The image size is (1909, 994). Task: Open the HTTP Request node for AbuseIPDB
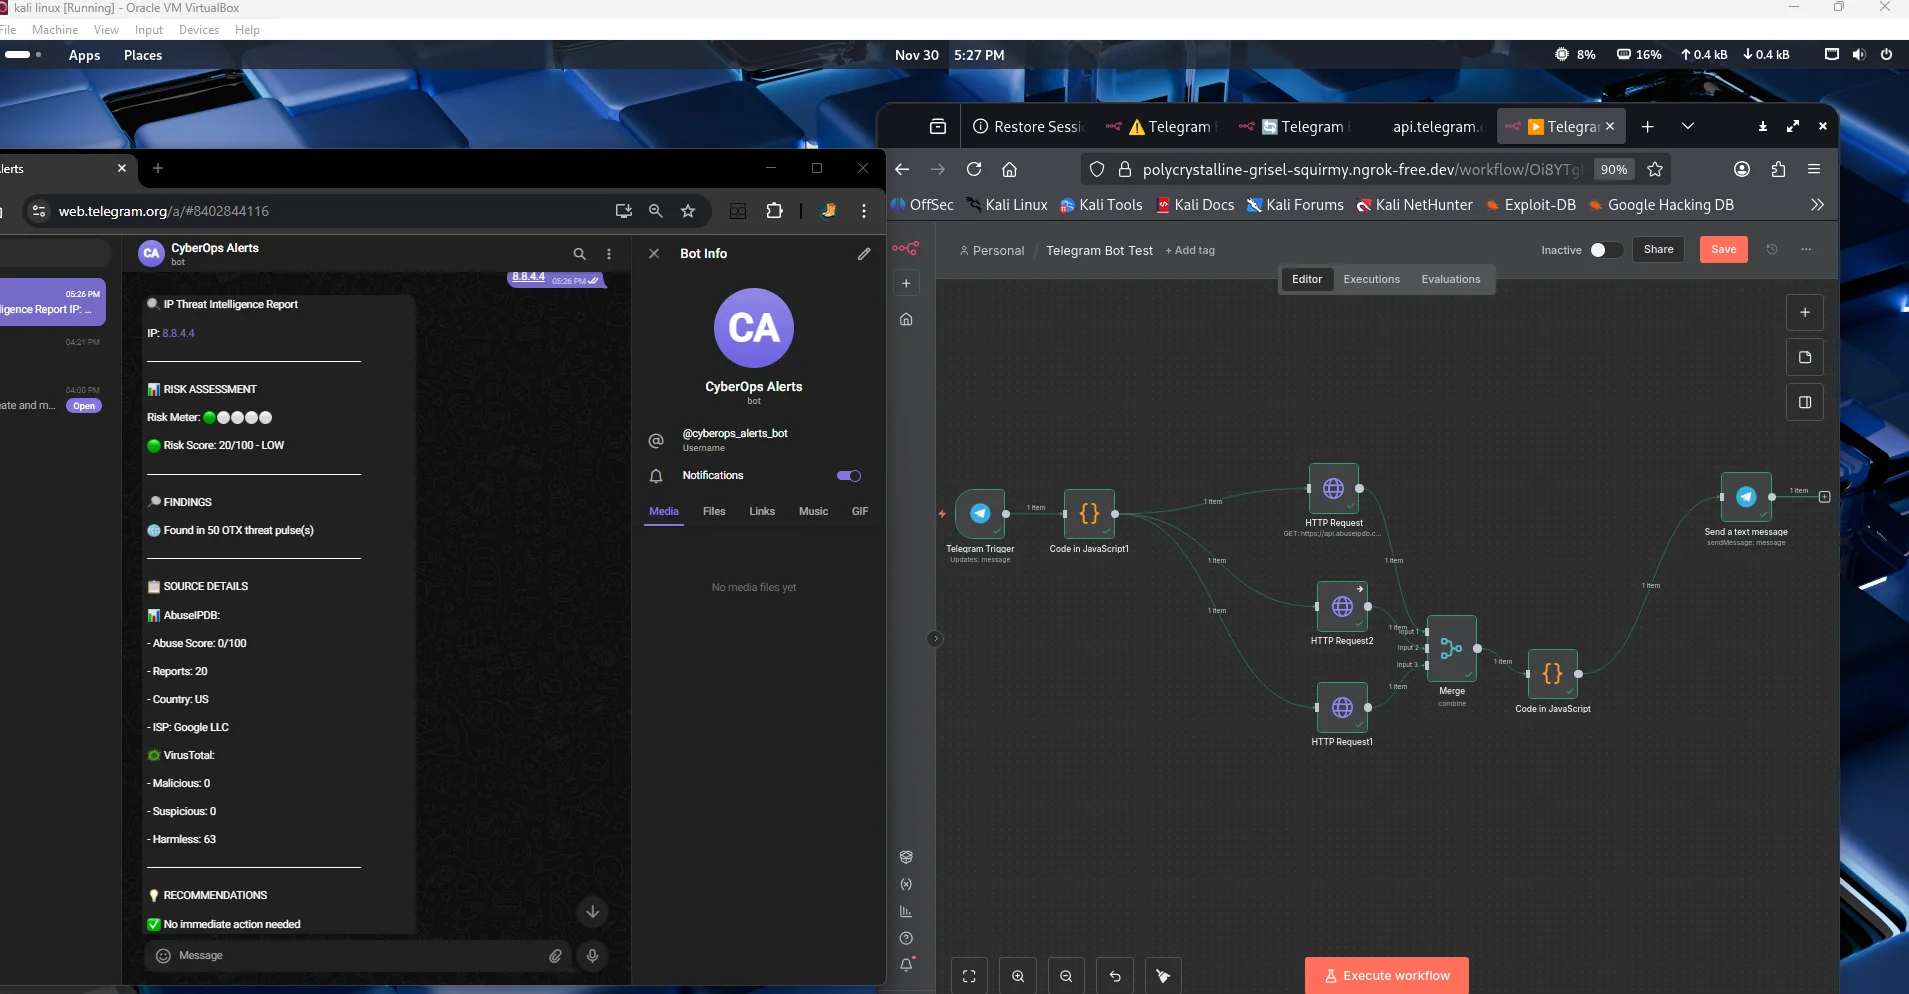tap(1334, 488)
